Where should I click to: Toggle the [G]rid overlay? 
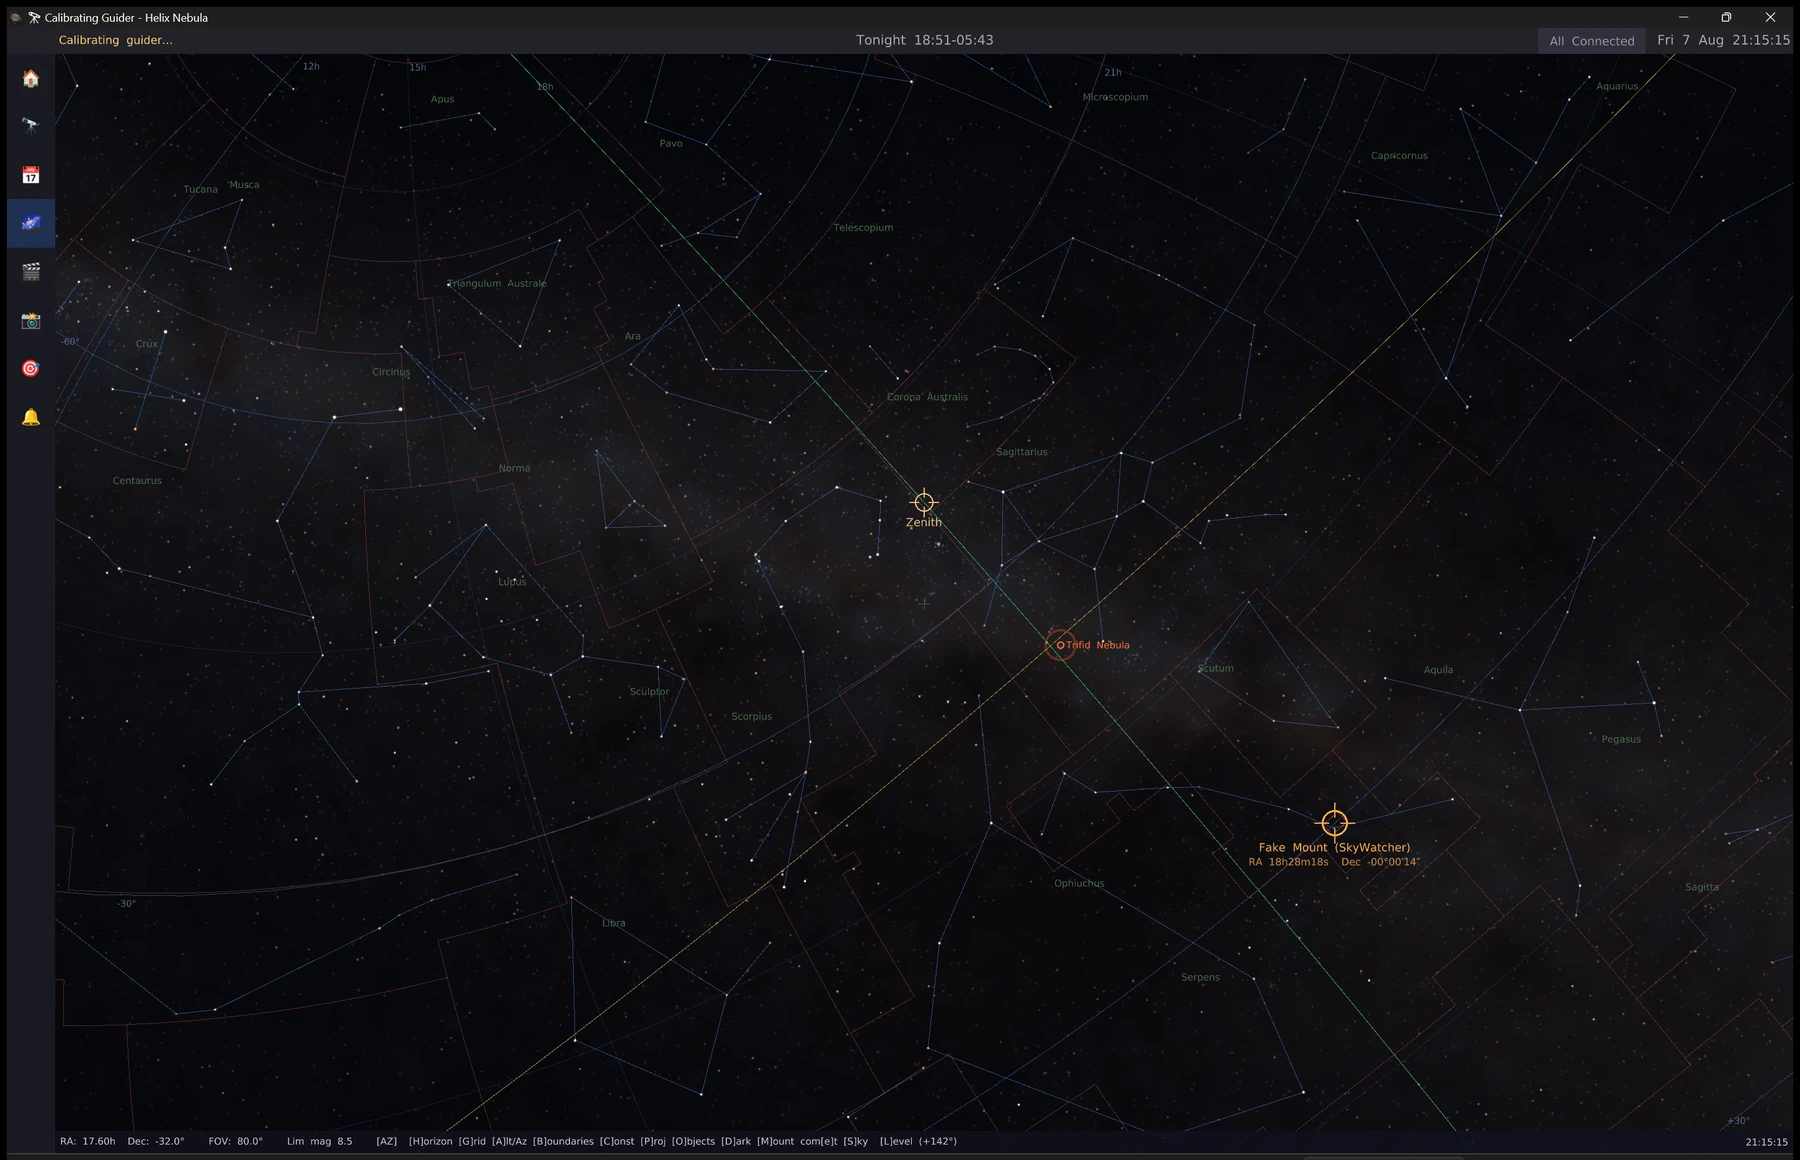(472, 1141)
